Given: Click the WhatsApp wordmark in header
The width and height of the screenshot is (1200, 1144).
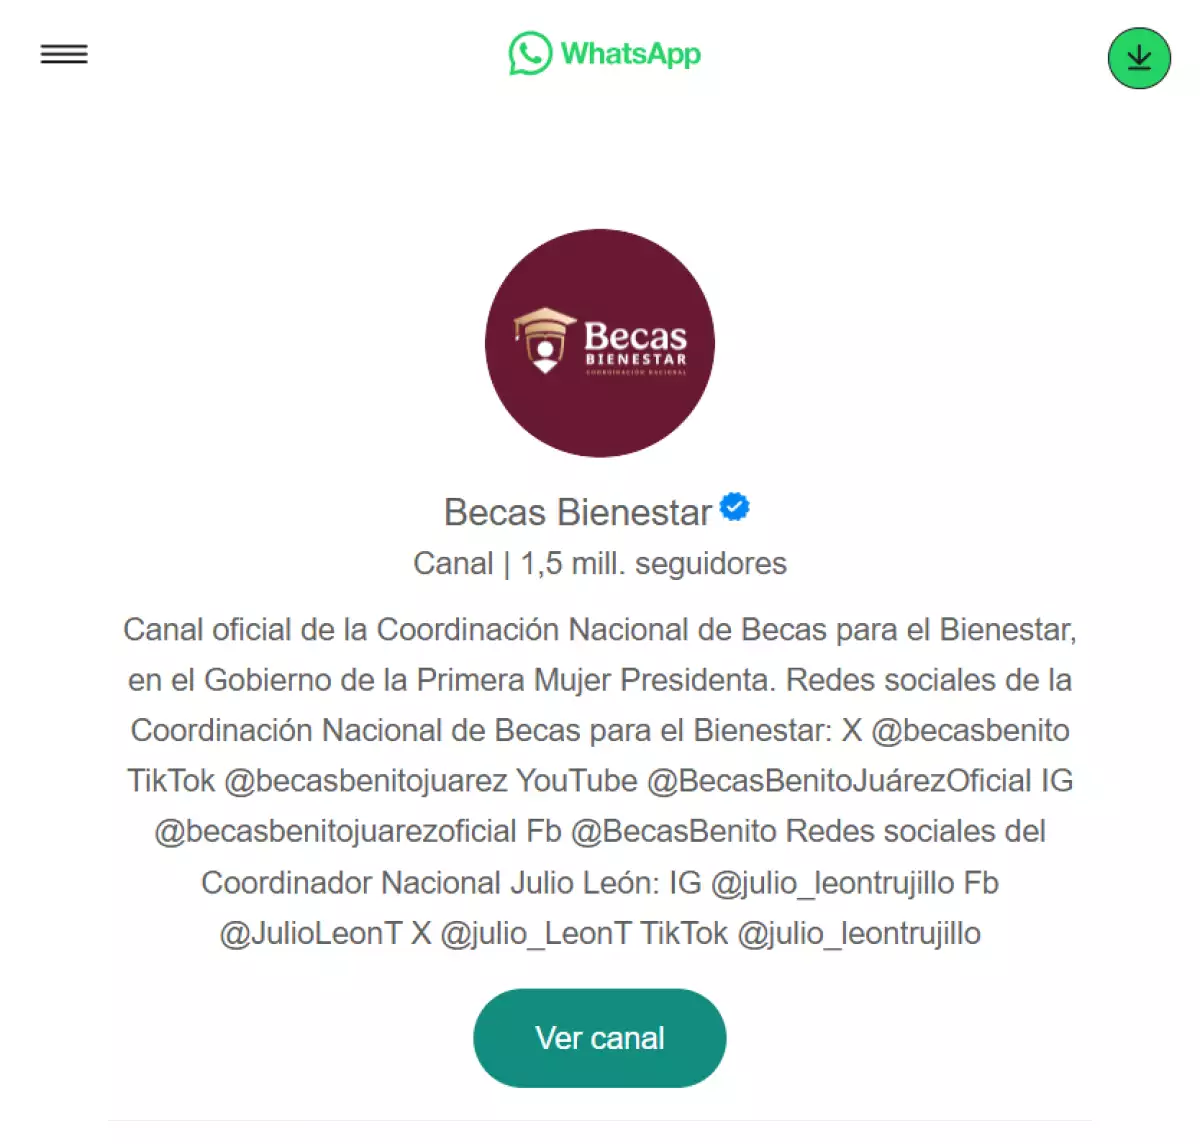Looking at the screenshot, I should coord(630,54).
